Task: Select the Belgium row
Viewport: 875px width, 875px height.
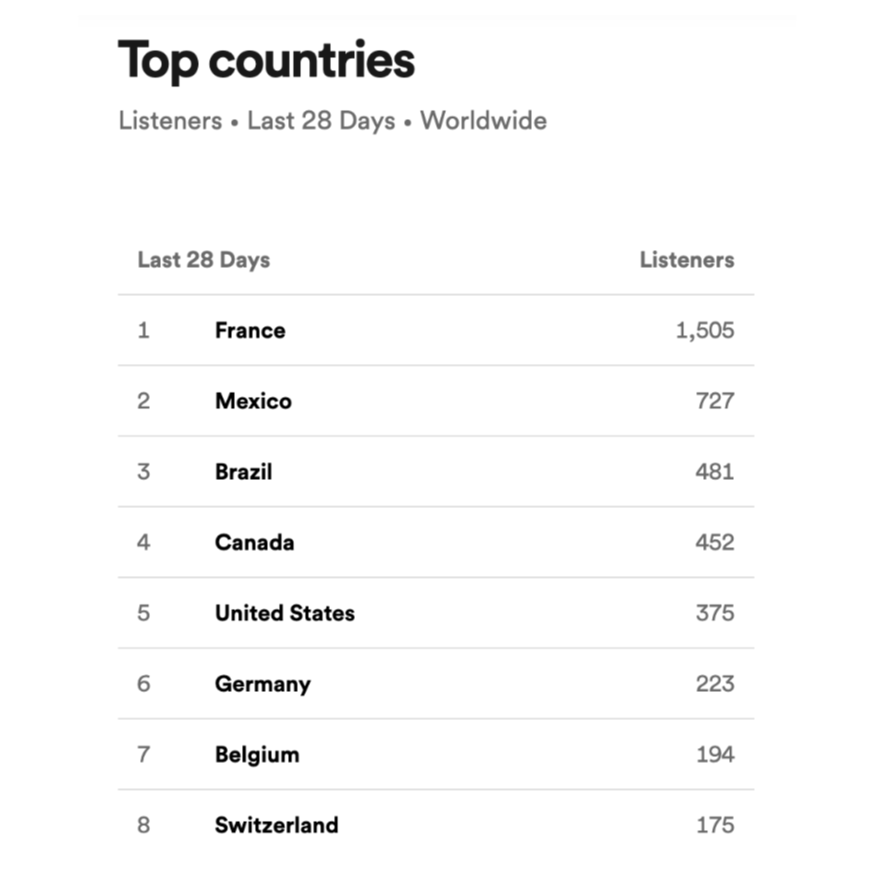Action: point(436,754)
